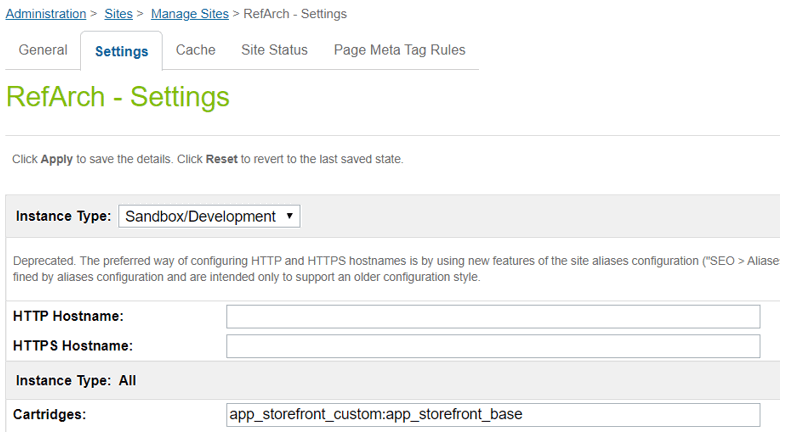Select the 'RefArch - Settings' breadcrumb text
This screenshot has height=432, width=788.
(x=295, y=14)
